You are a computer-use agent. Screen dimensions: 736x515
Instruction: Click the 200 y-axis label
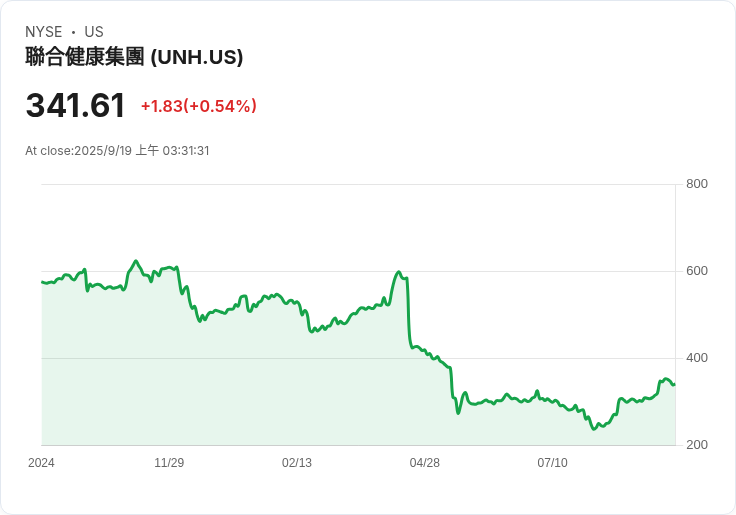(x=697, y=445)
